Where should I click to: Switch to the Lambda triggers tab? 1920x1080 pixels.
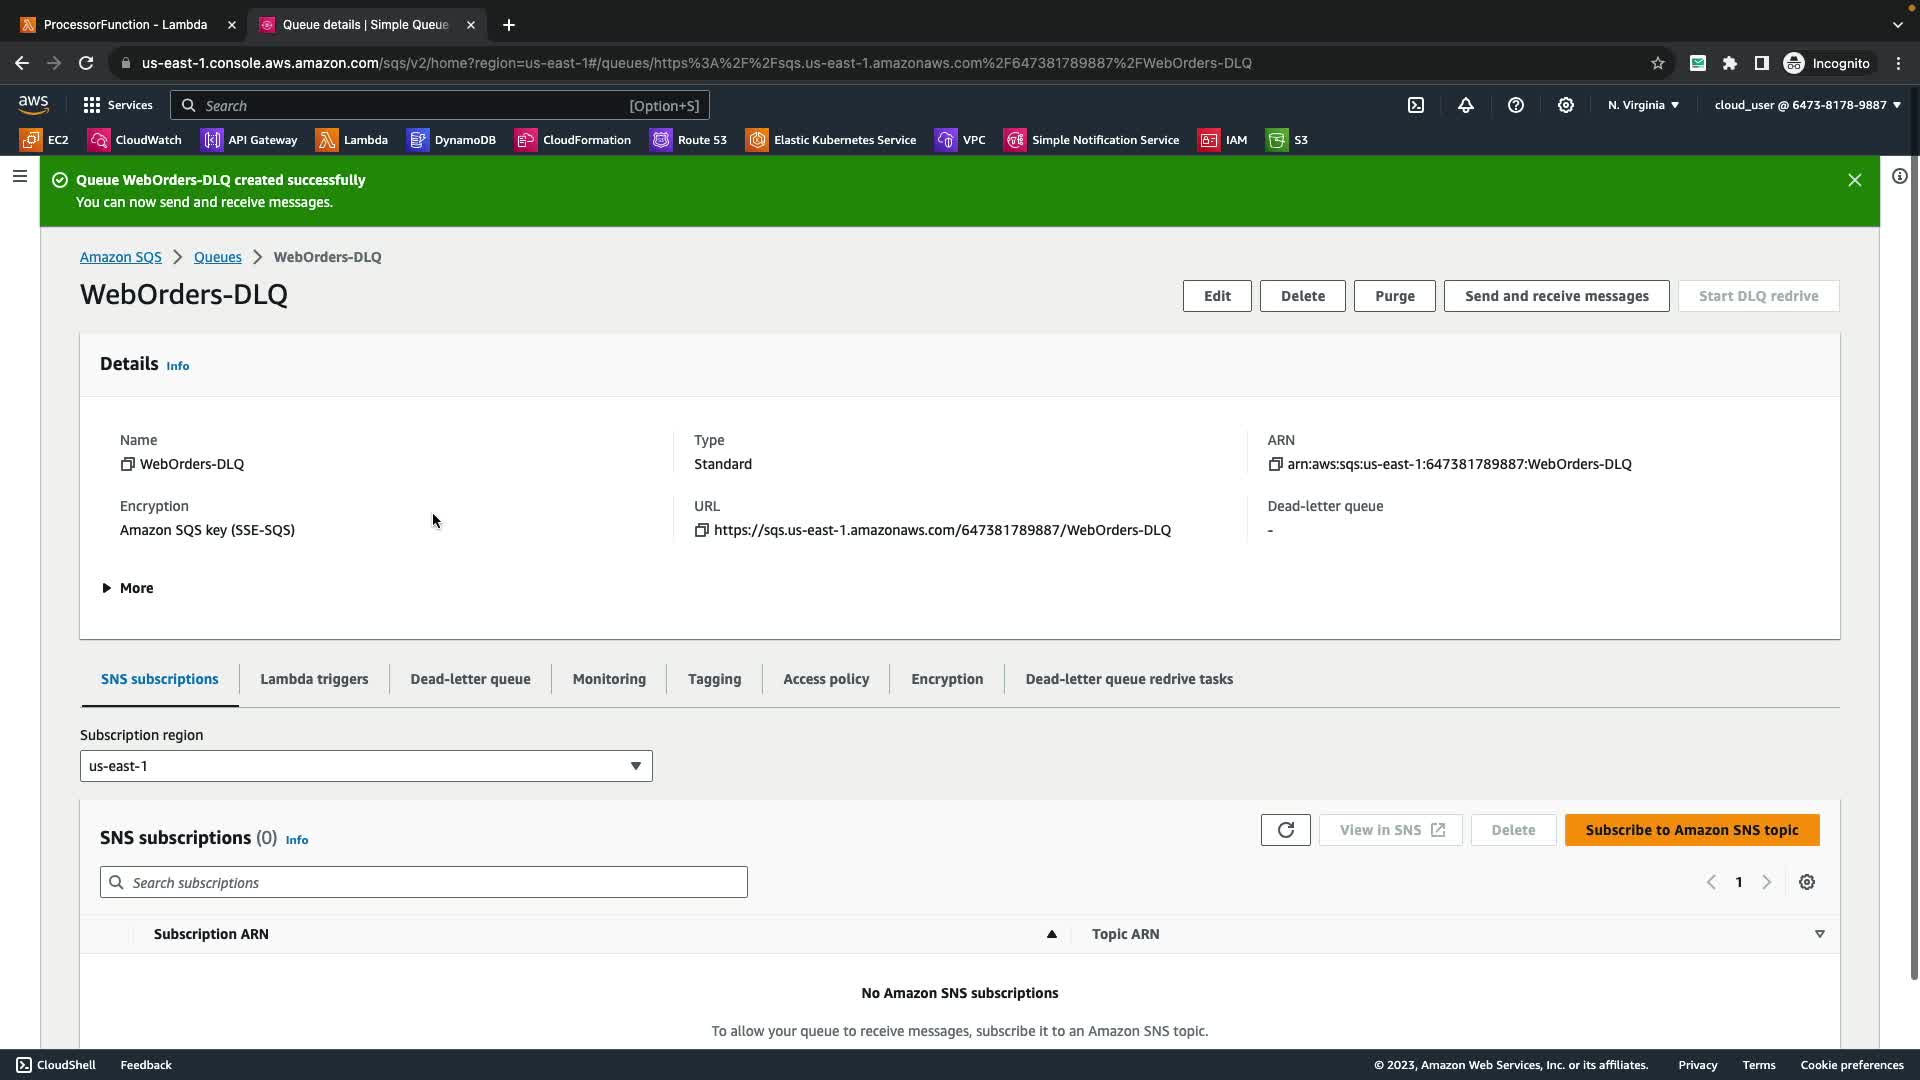click(314, 679)
